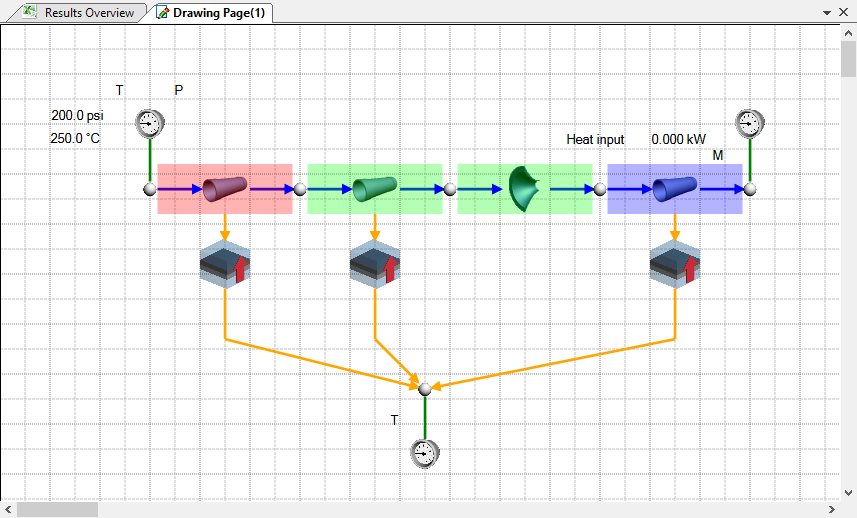
Task: Select the Drawing Page(1) tab
Action: [x=210, y=13]
